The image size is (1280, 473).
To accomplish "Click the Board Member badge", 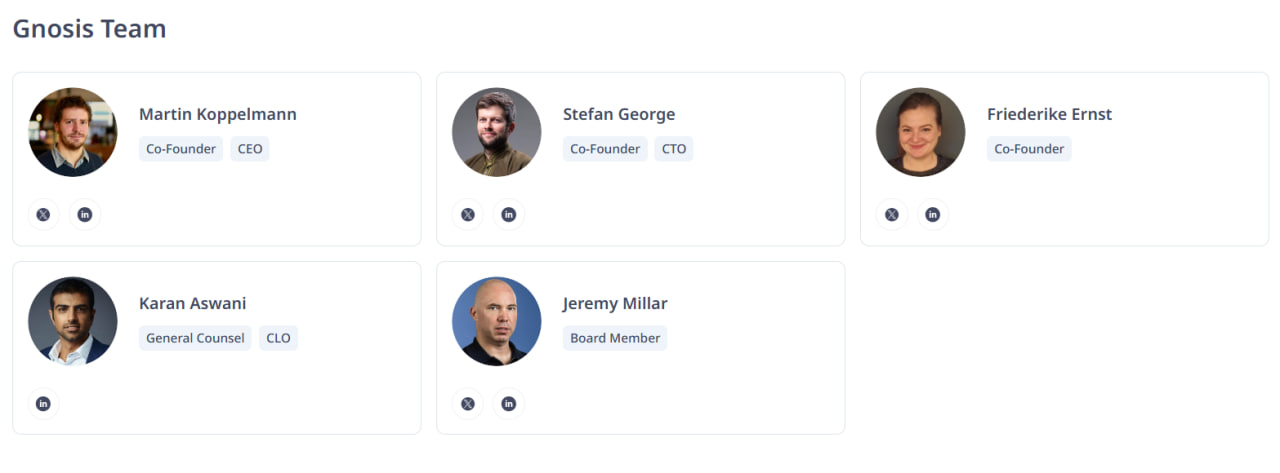I will (x=615, y=338).
